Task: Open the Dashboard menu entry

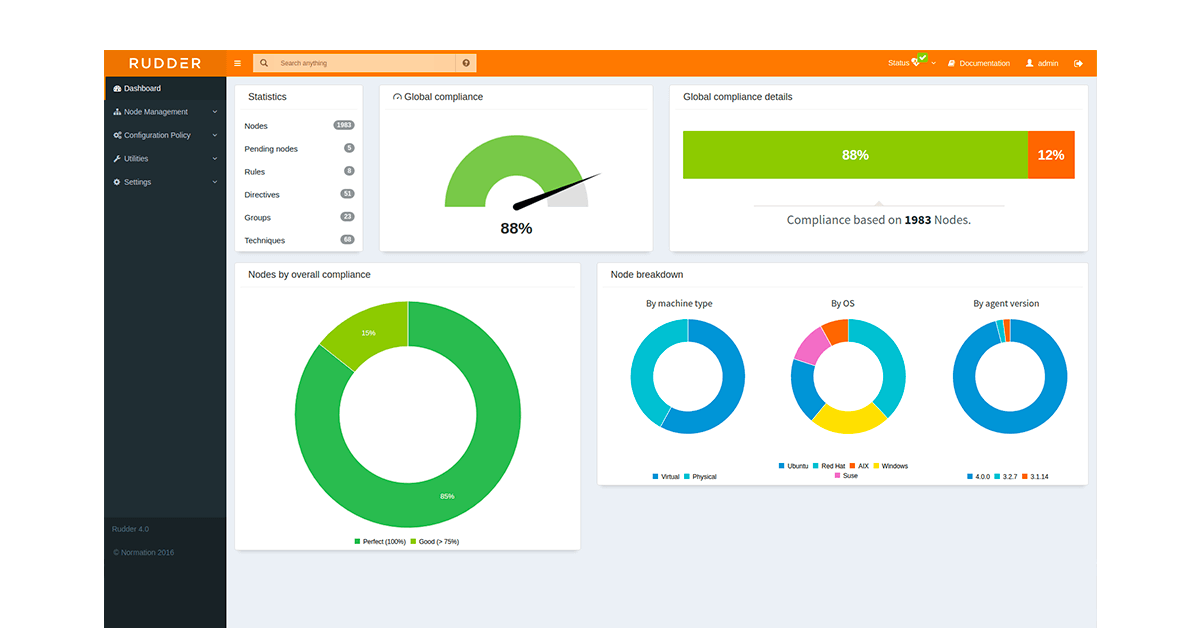Action: (x=147, y=88)
